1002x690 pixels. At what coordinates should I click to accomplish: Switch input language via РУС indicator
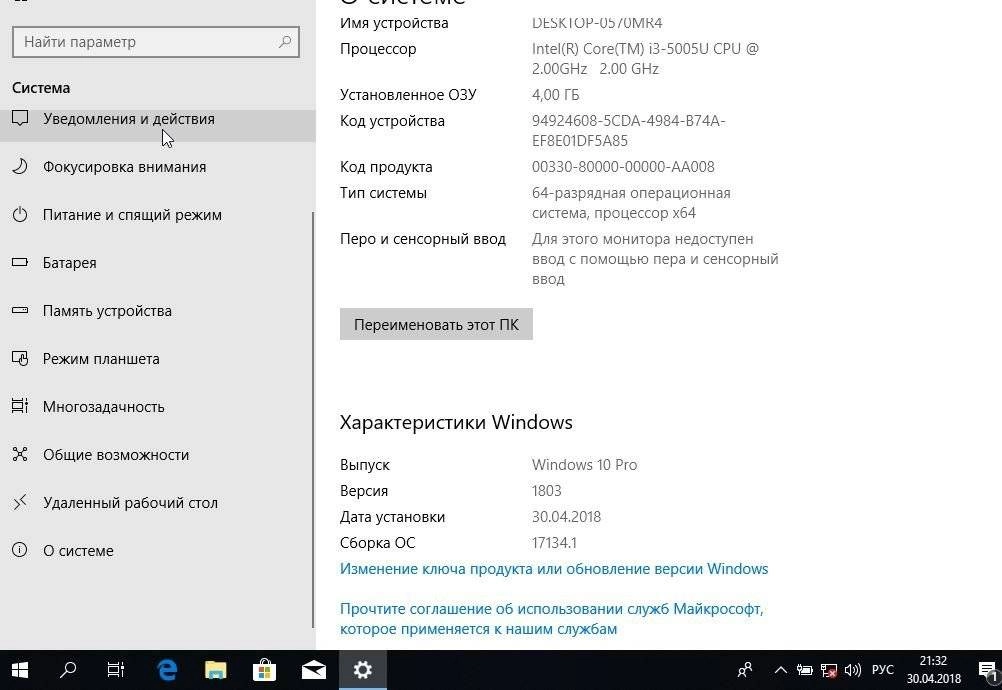click(883, 670)
